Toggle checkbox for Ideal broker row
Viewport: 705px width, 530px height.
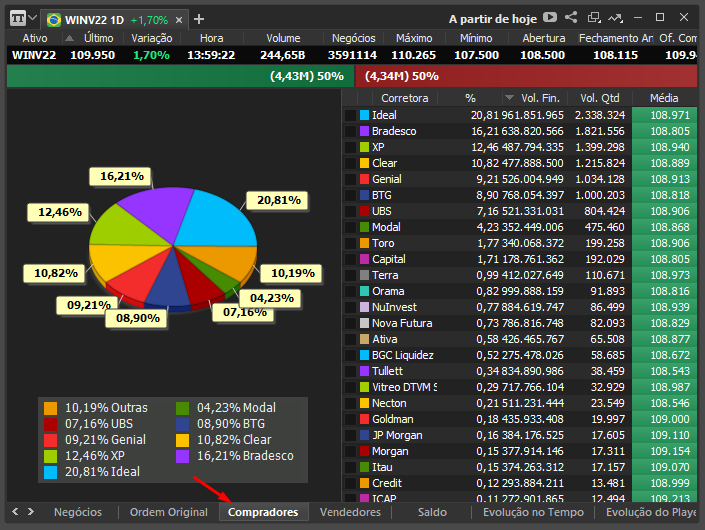click(x=350, y=115)
